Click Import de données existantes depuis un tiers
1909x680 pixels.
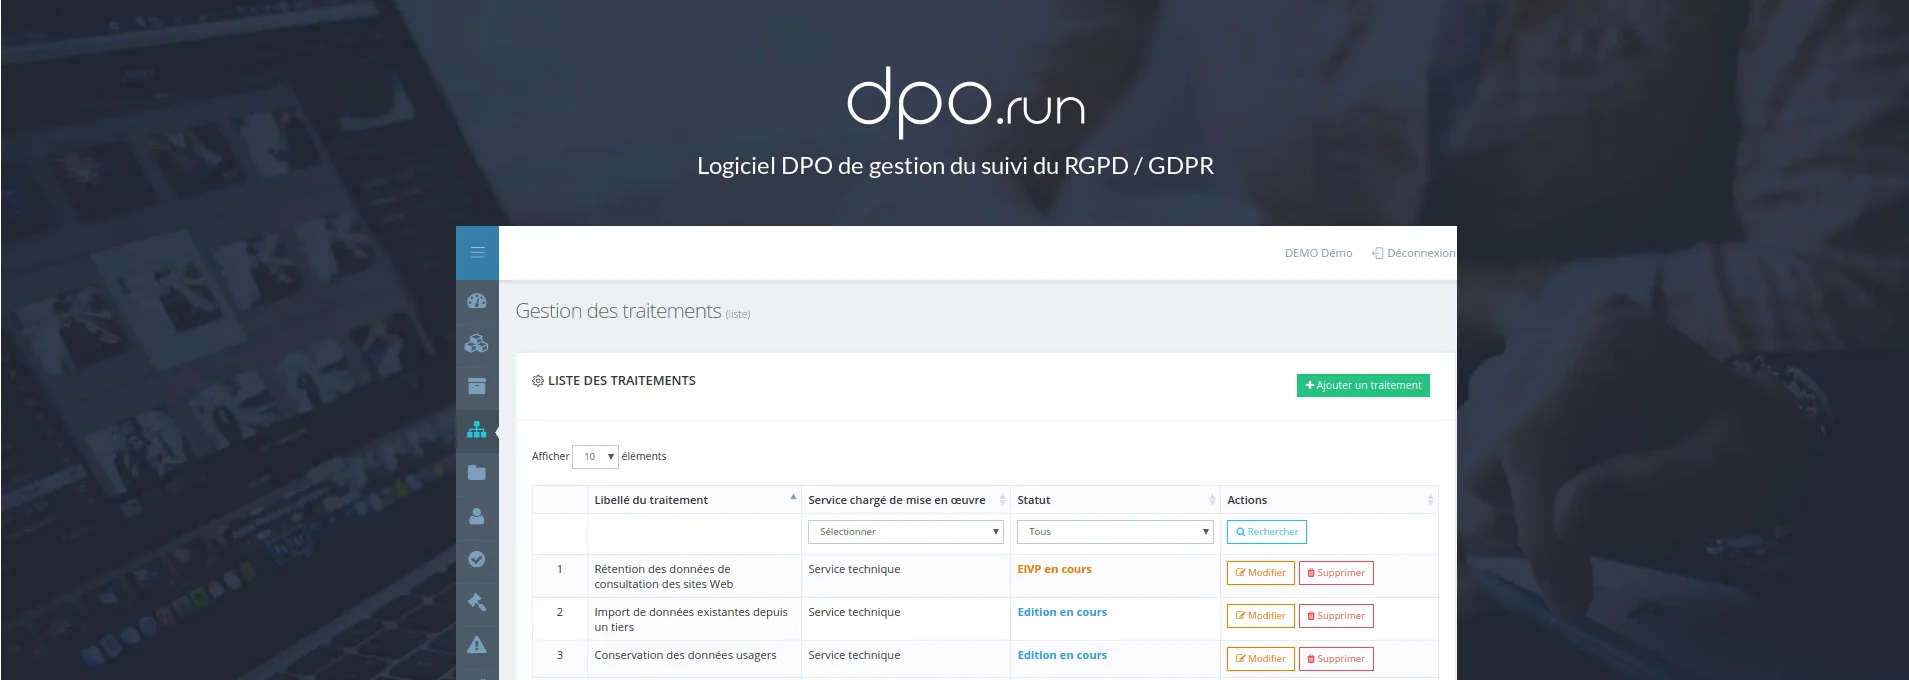(691, 619)
